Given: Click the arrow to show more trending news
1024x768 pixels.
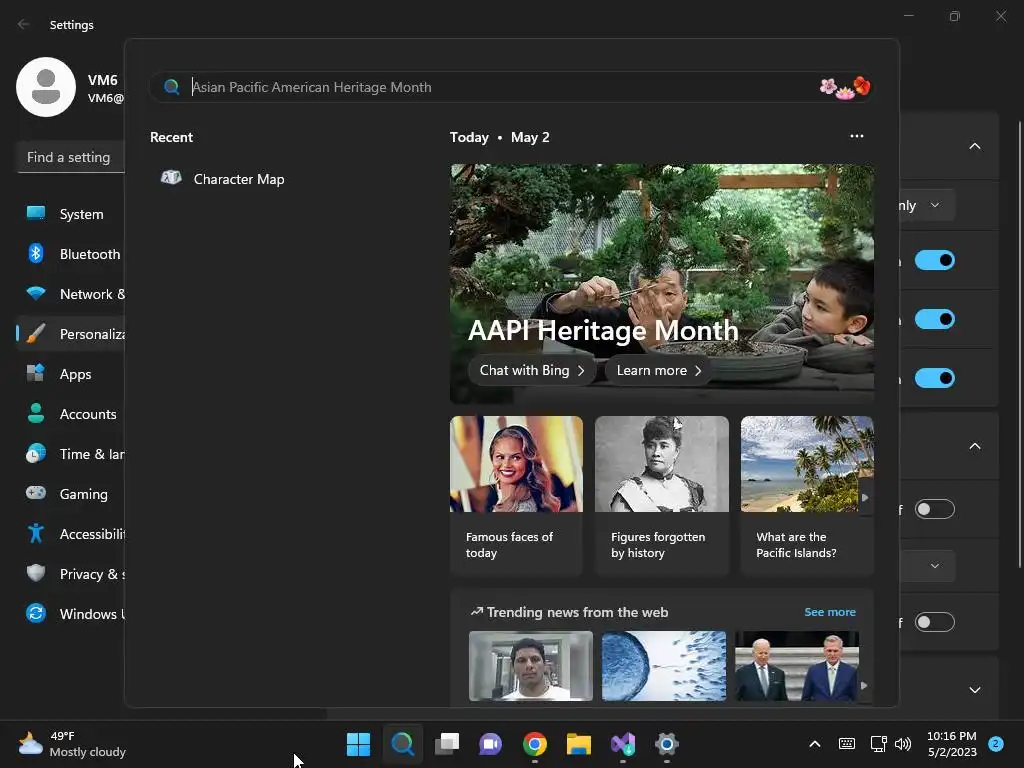Looking at the screenshot, I should point(864,686).
